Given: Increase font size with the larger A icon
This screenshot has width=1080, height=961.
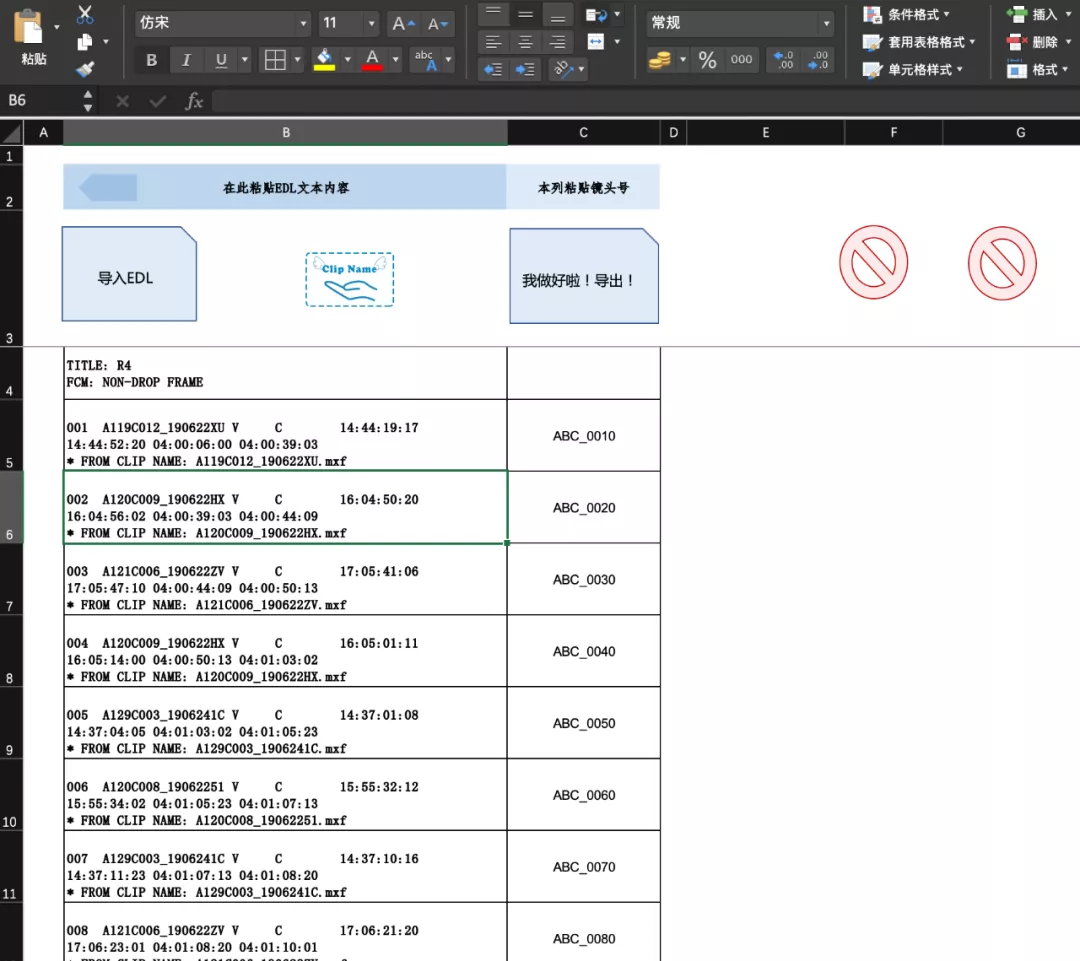Looking at the screenshot, I should [403, 24].
